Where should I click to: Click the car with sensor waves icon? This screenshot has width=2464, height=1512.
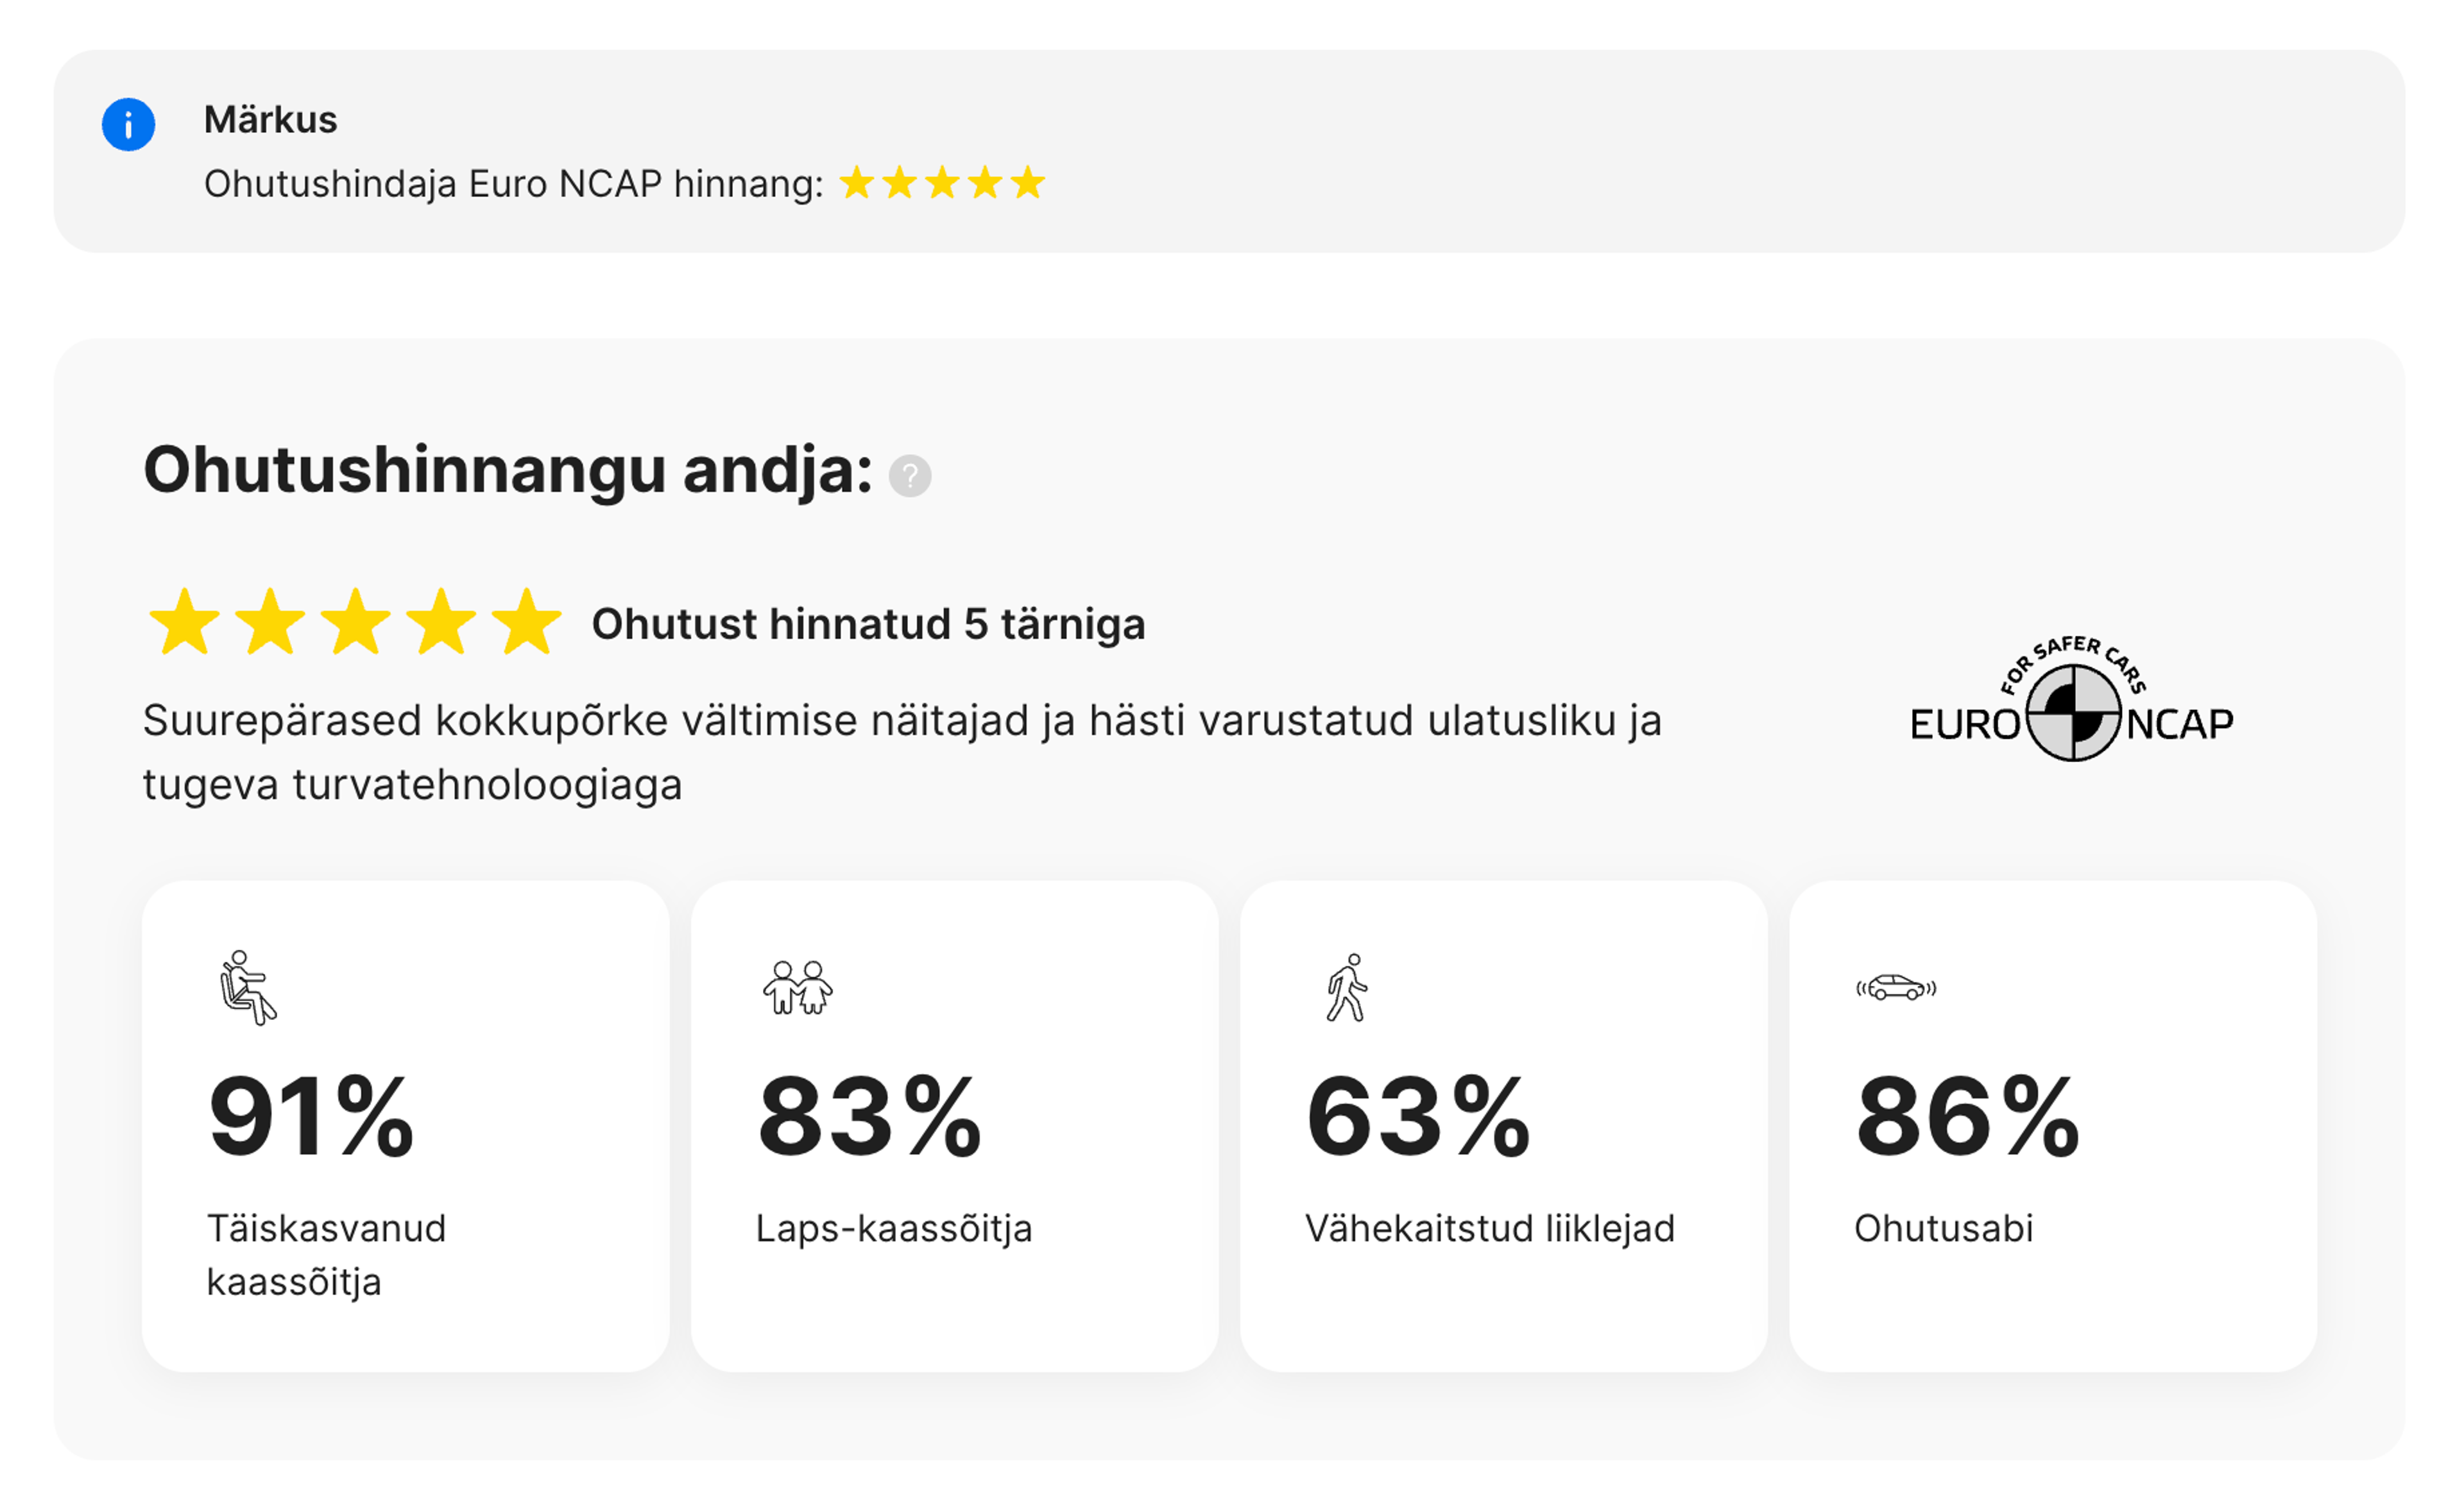tap(1896, 988)
